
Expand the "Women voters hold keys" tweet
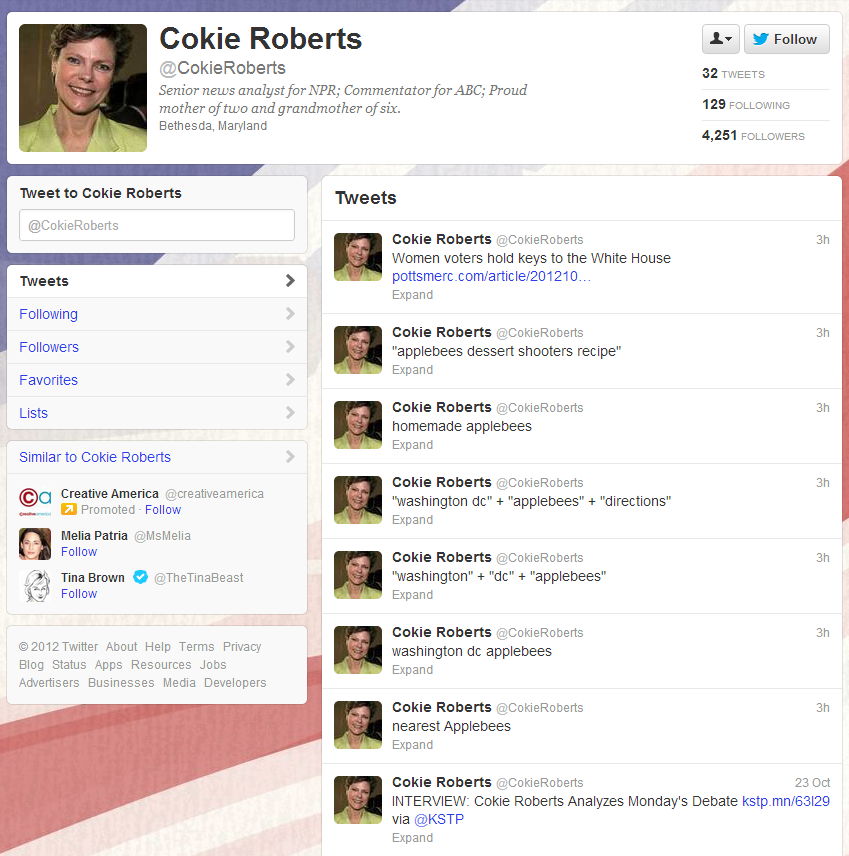412,295
